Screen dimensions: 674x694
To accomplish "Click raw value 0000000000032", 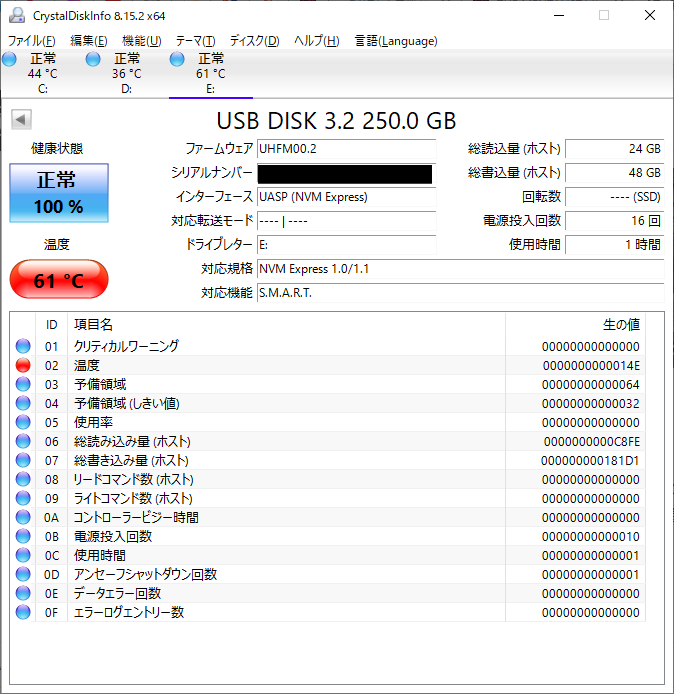I will [x=591, y=404].
